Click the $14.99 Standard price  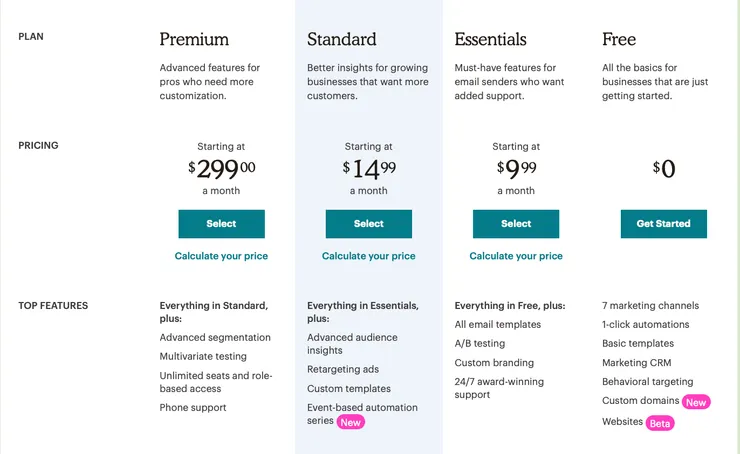point(368,169)
